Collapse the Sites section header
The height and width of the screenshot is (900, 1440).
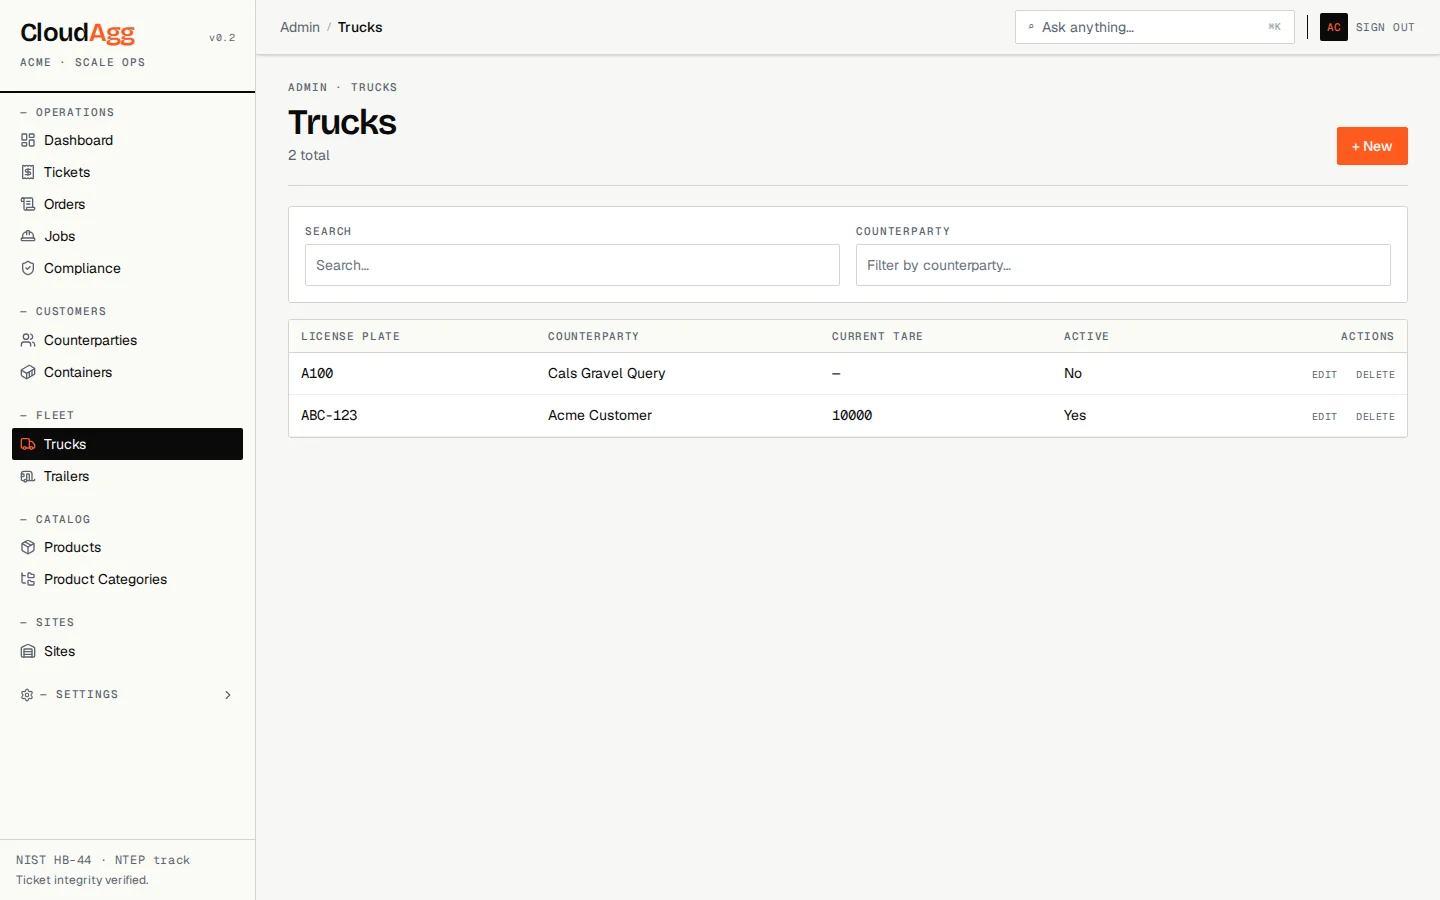pos(47,622)
